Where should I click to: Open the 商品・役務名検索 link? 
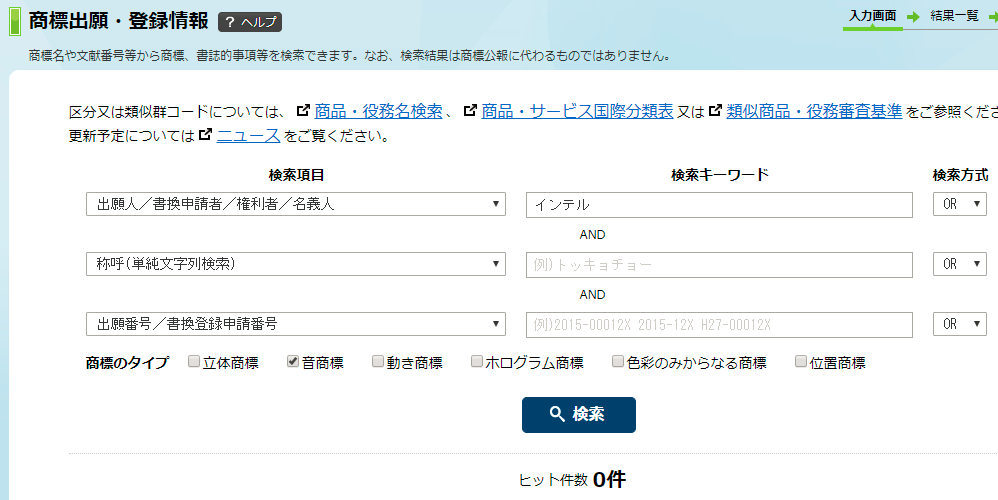click(x=378, y=111)
